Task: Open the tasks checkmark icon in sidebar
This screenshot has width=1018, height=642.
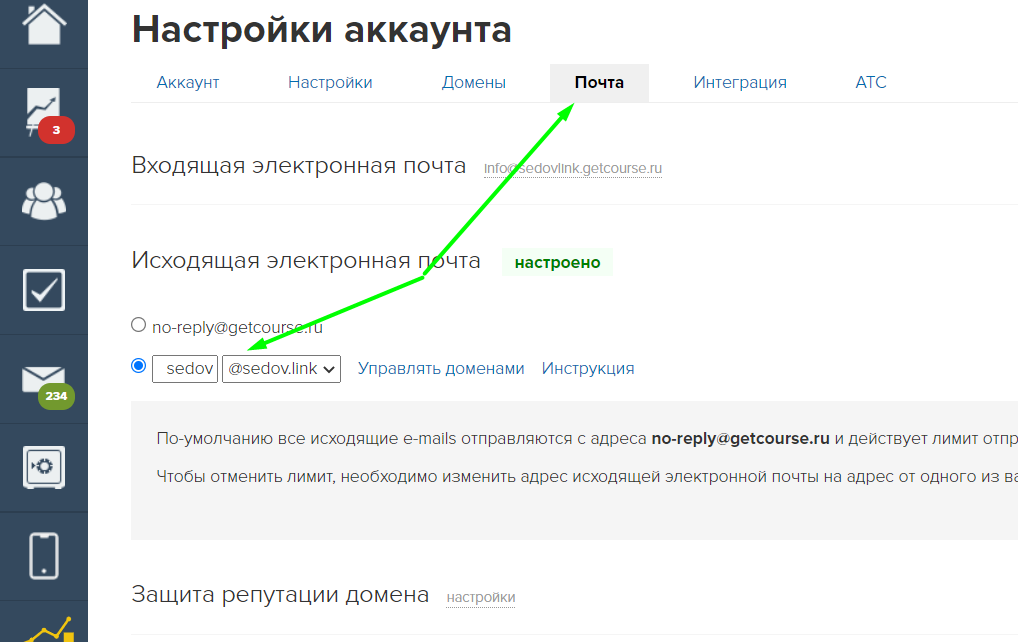Action: pos(43,290)
